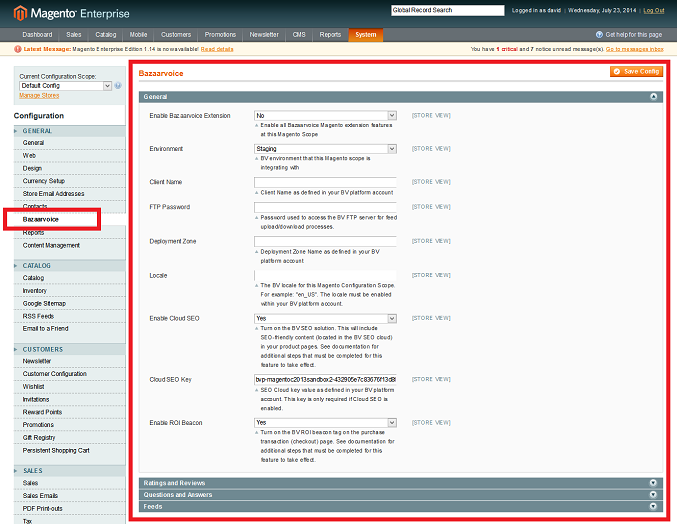Viewport: 677px width, 524px height.
Task: Open Inventory in the sidebar
Action: [35, 290]
